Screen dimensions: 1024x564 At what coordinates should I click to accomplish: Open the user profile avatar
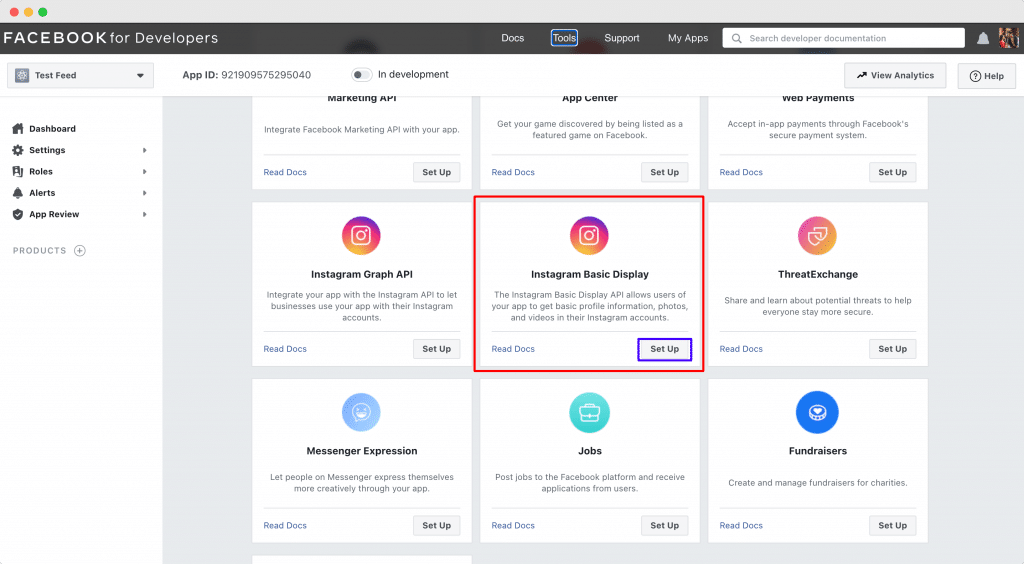[x=1008, y=38]
